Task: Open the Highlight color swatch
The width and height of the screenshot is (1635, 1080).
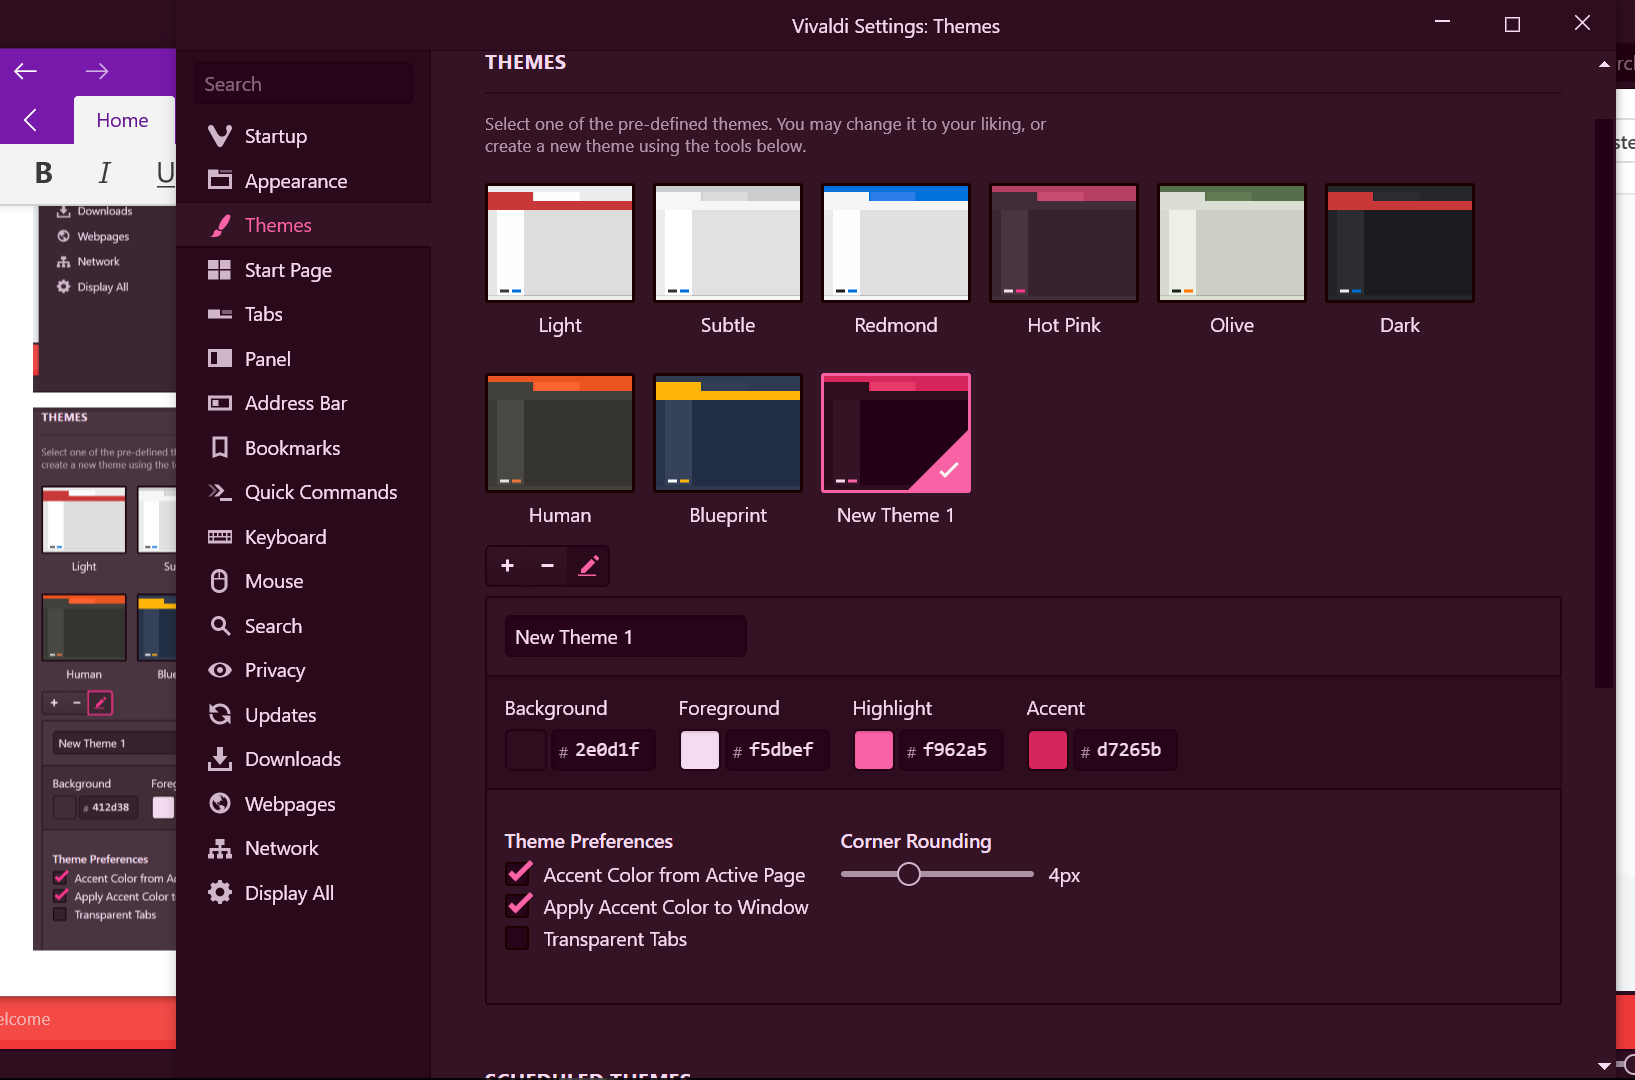Action: click(873, 750)
